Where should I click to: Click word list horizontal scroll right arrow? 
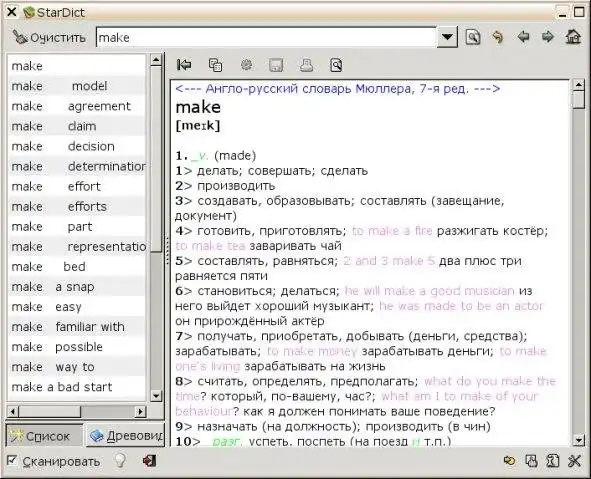(140, 411)
